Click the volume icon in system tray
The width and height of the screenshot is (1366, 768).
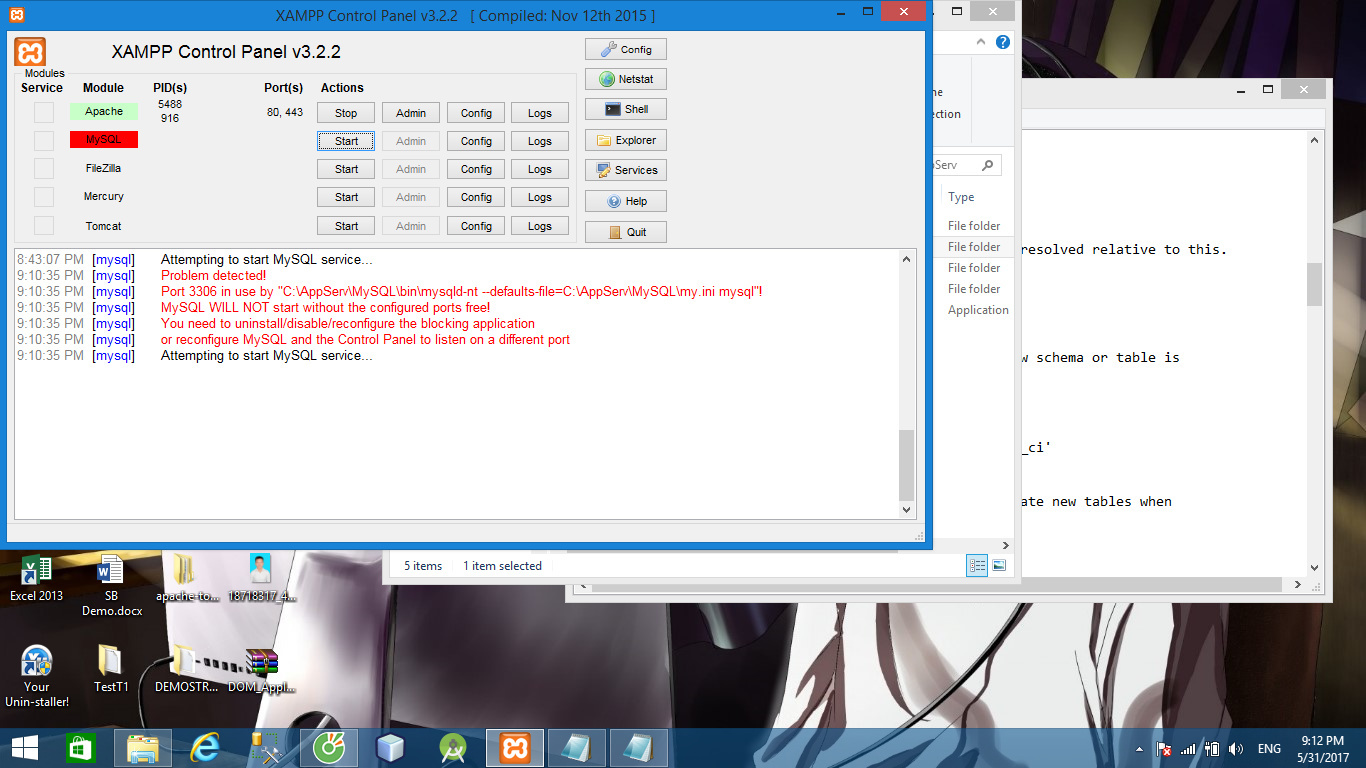click(1236, 749)
